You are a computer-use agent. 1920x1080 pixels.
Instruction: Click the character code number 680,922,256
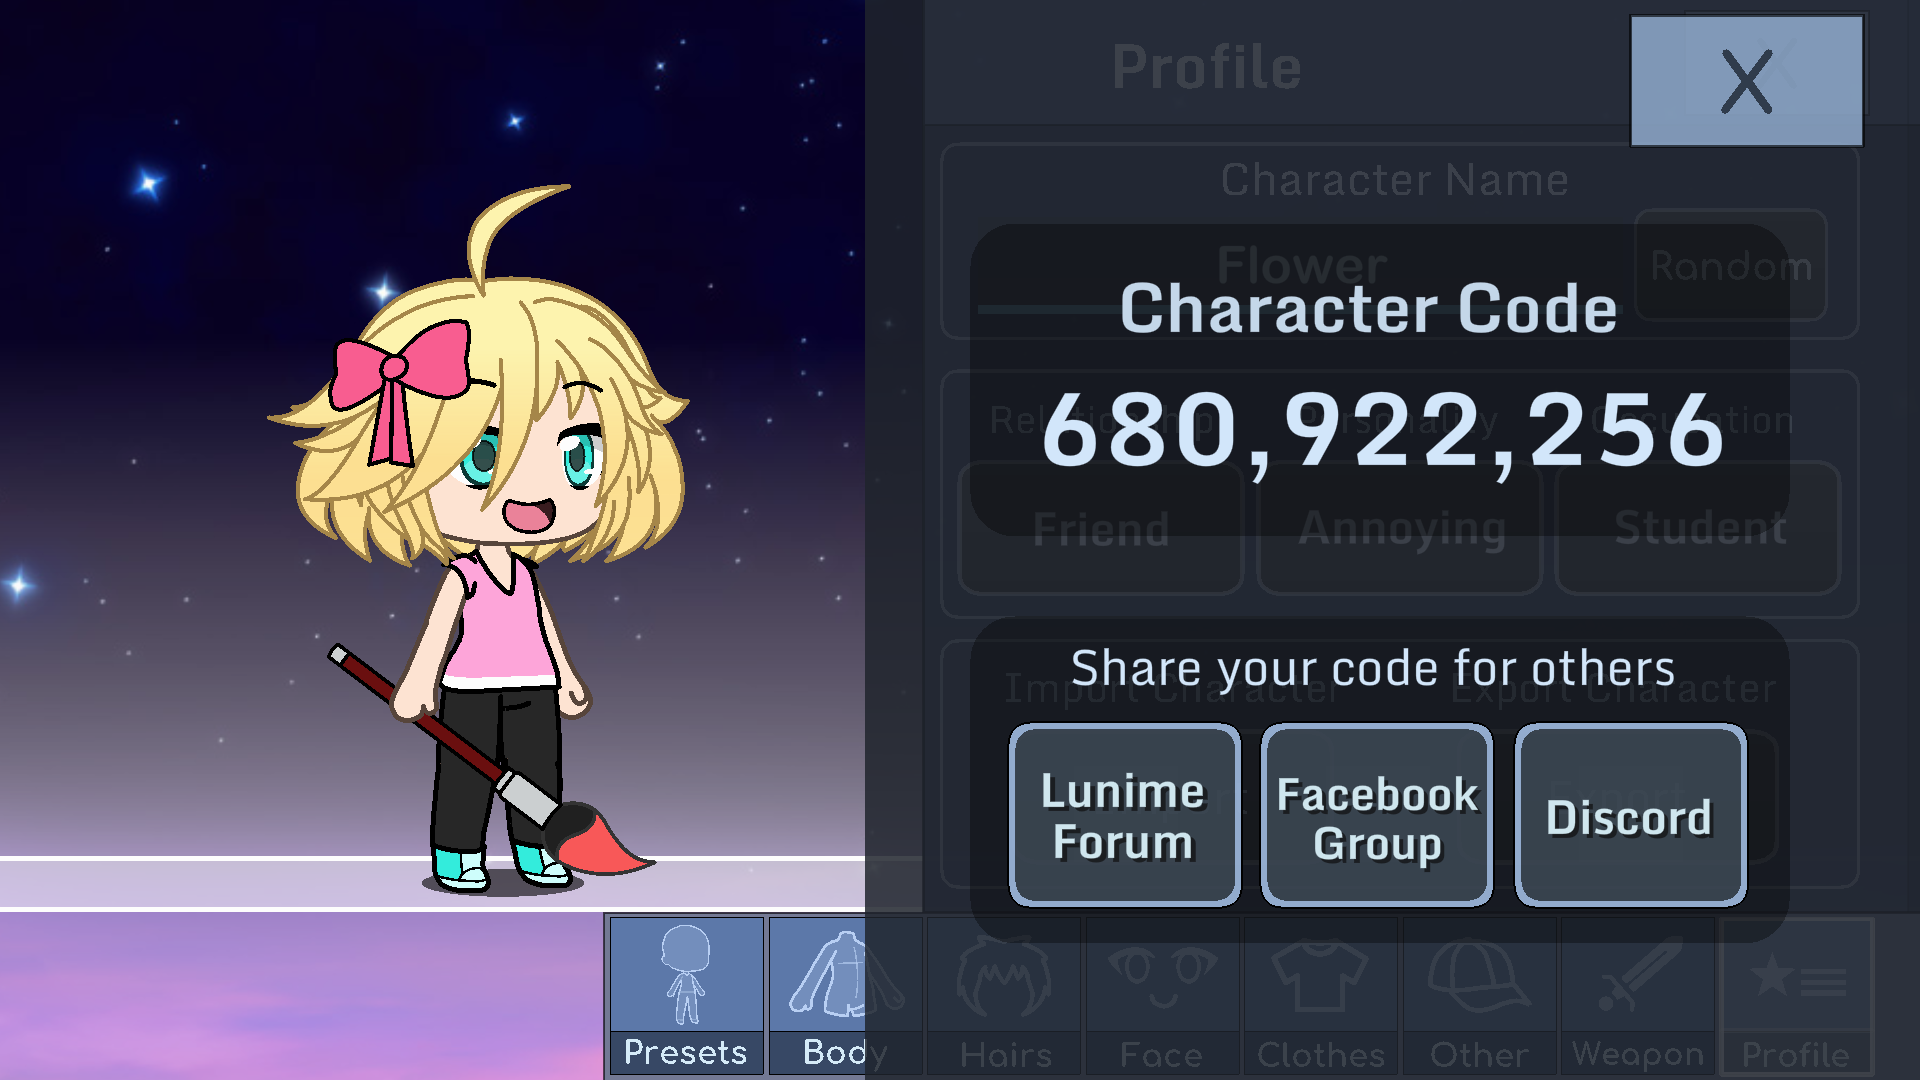pos(1384,430)
